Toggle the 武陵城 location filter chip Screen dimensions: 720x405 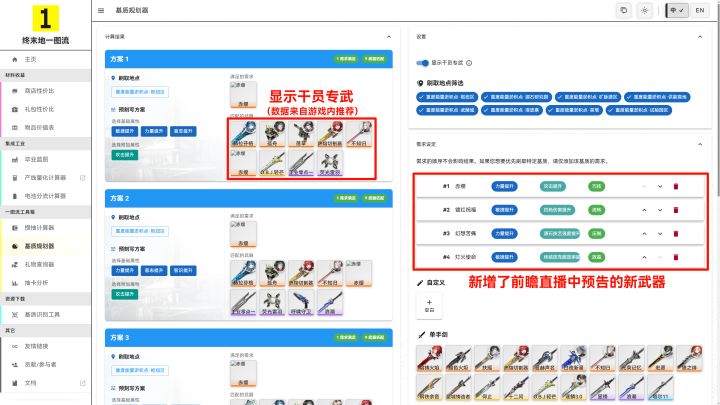tap(447, 110)
